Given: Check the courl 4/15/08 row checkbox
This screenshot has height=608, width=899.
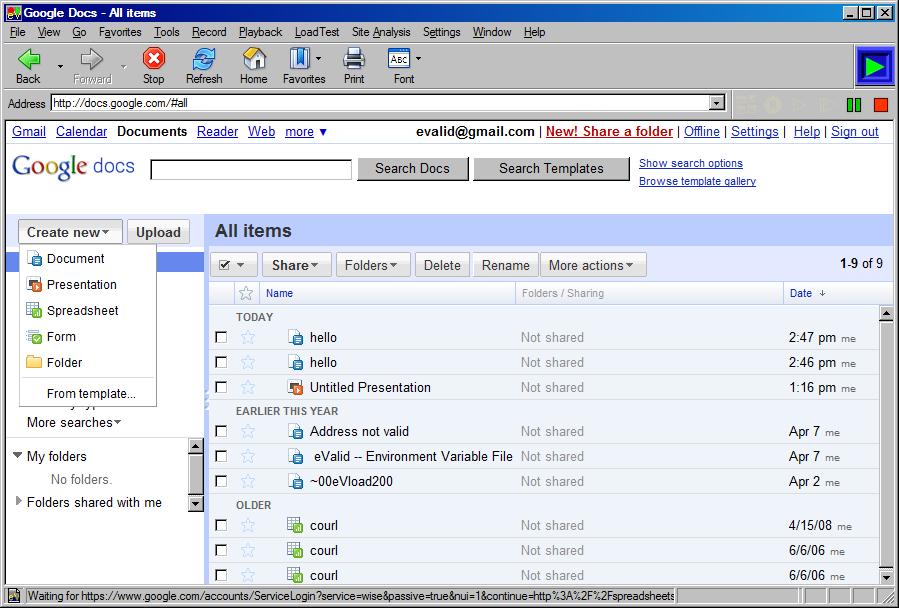Looking at the screenshot, I should coord(221,525).
